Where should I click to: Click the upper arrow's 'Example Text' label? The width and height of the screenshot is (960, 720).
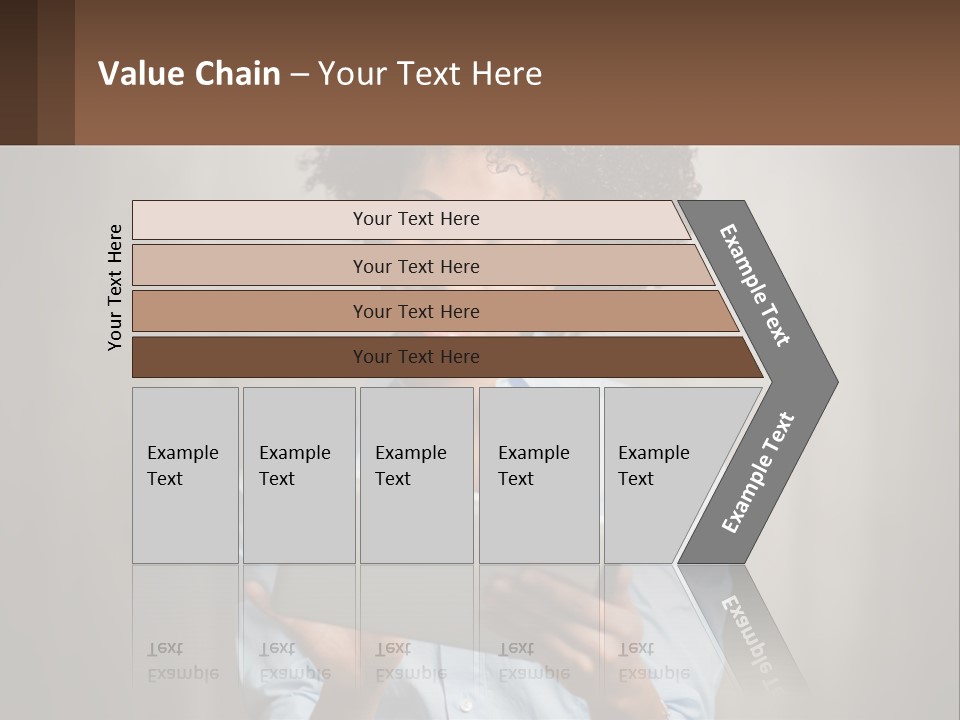754,285
